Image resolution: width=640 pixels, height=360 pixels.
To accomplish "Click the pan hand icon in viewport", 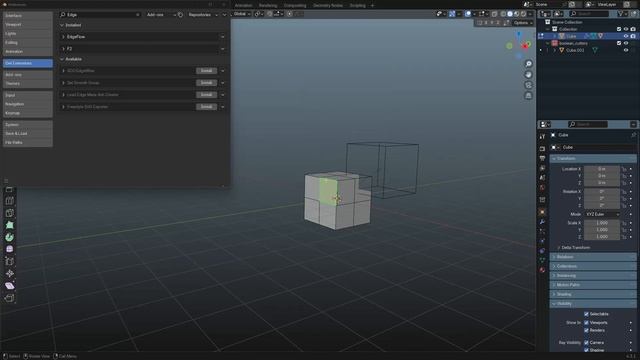I will (x=528, y=75).
